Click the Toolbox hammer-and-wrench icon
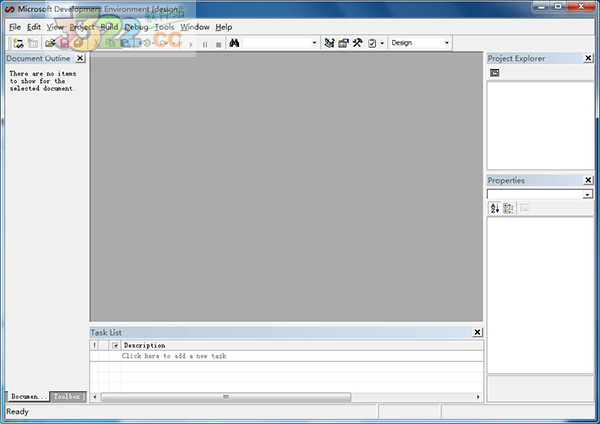The width and height of the screenshot is (600, 424). pyautogui.click(x=357, y=43)
